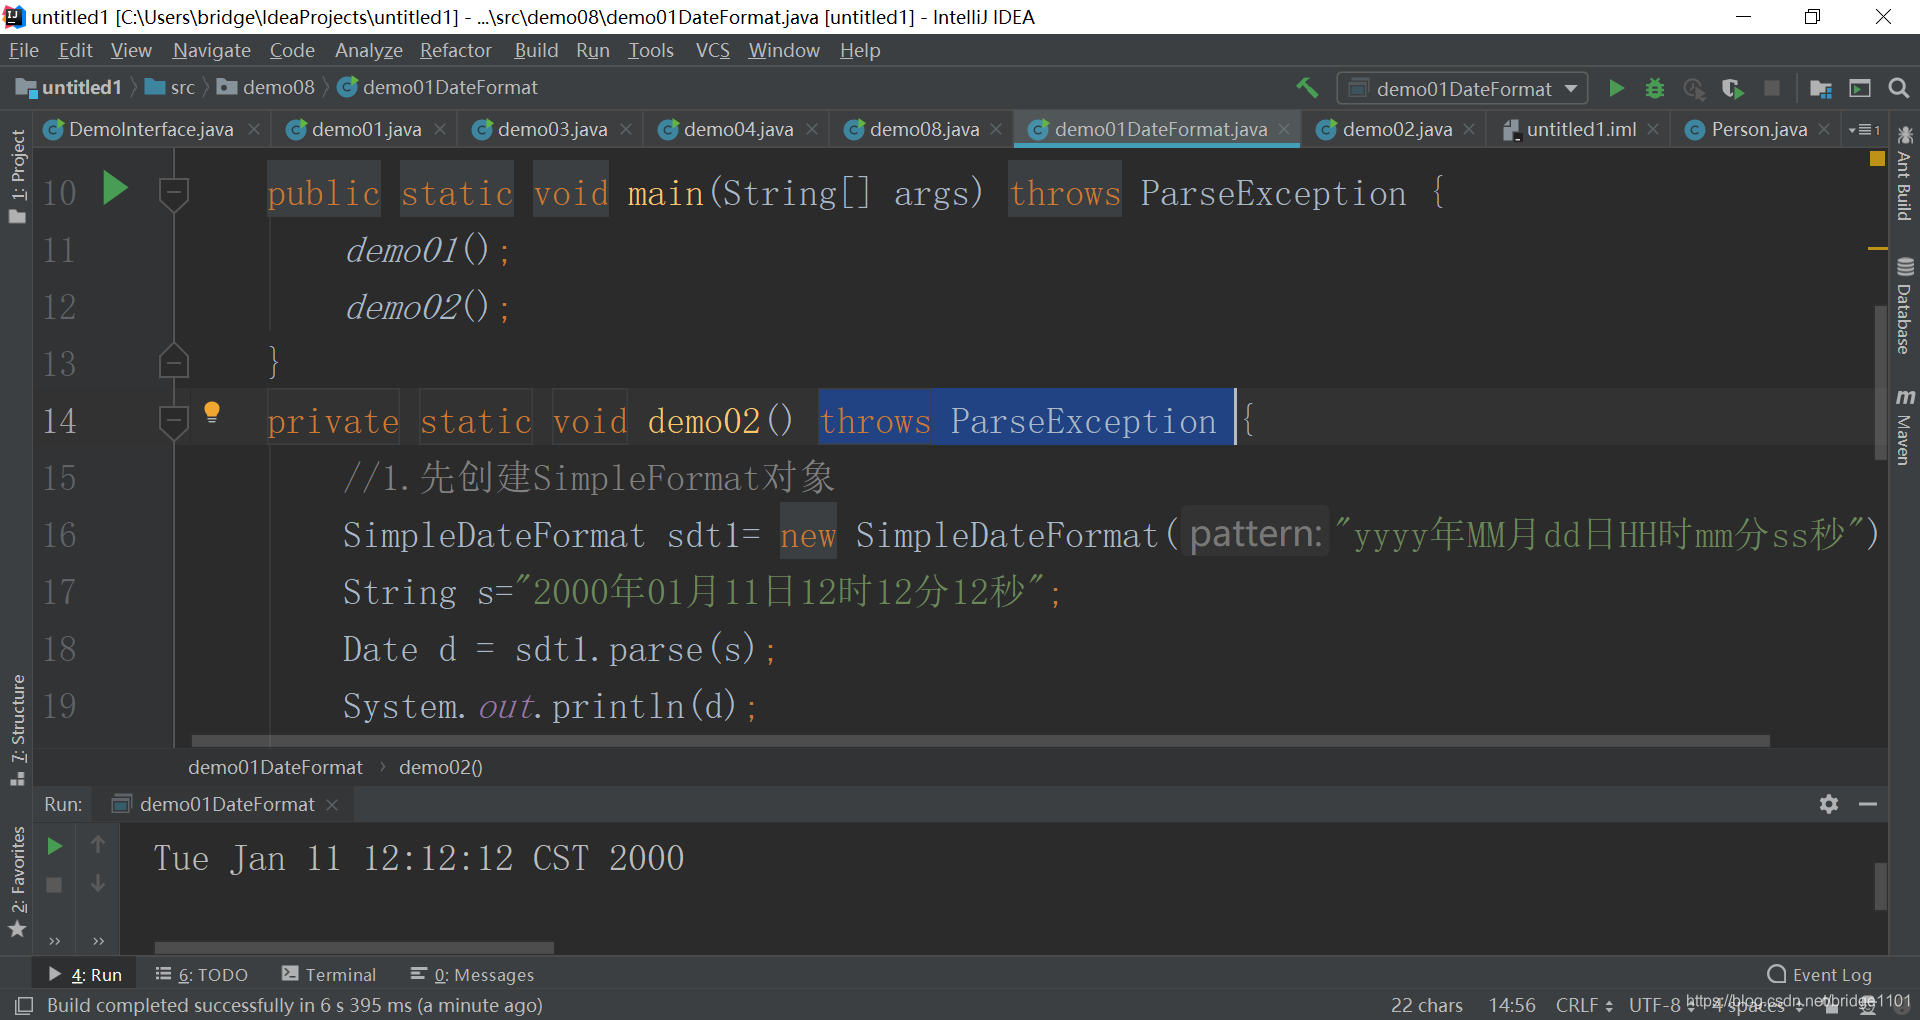Image resolution: width=1920 pixels, height=1020 pixels.
Task: Open the Structure tool window
Action: point(17,729)
